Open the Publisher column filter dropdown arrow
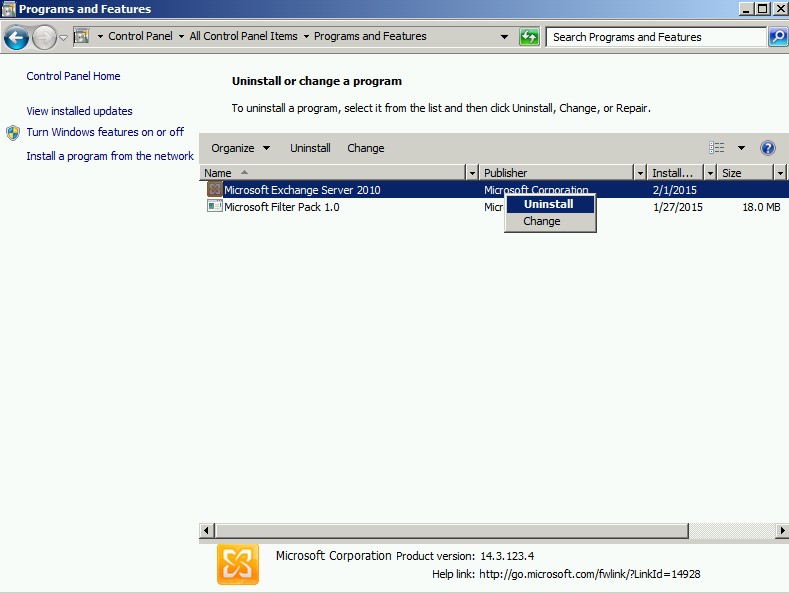The height and width of the screenshot is (593, 789). (640, 173)
